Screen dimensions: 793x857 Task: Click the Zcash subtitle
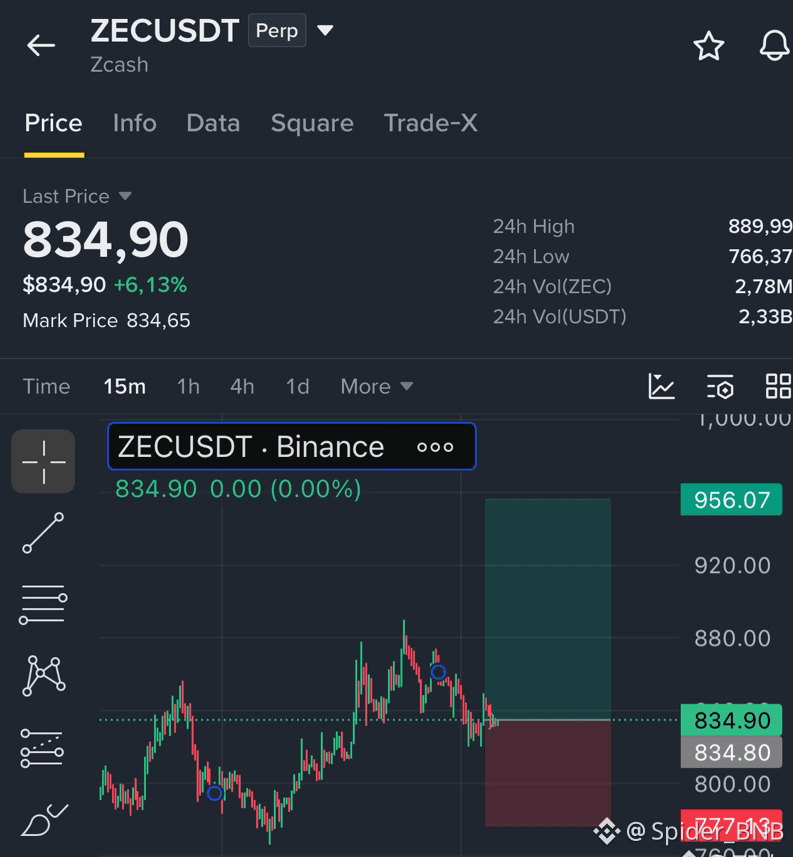[119, 65]
